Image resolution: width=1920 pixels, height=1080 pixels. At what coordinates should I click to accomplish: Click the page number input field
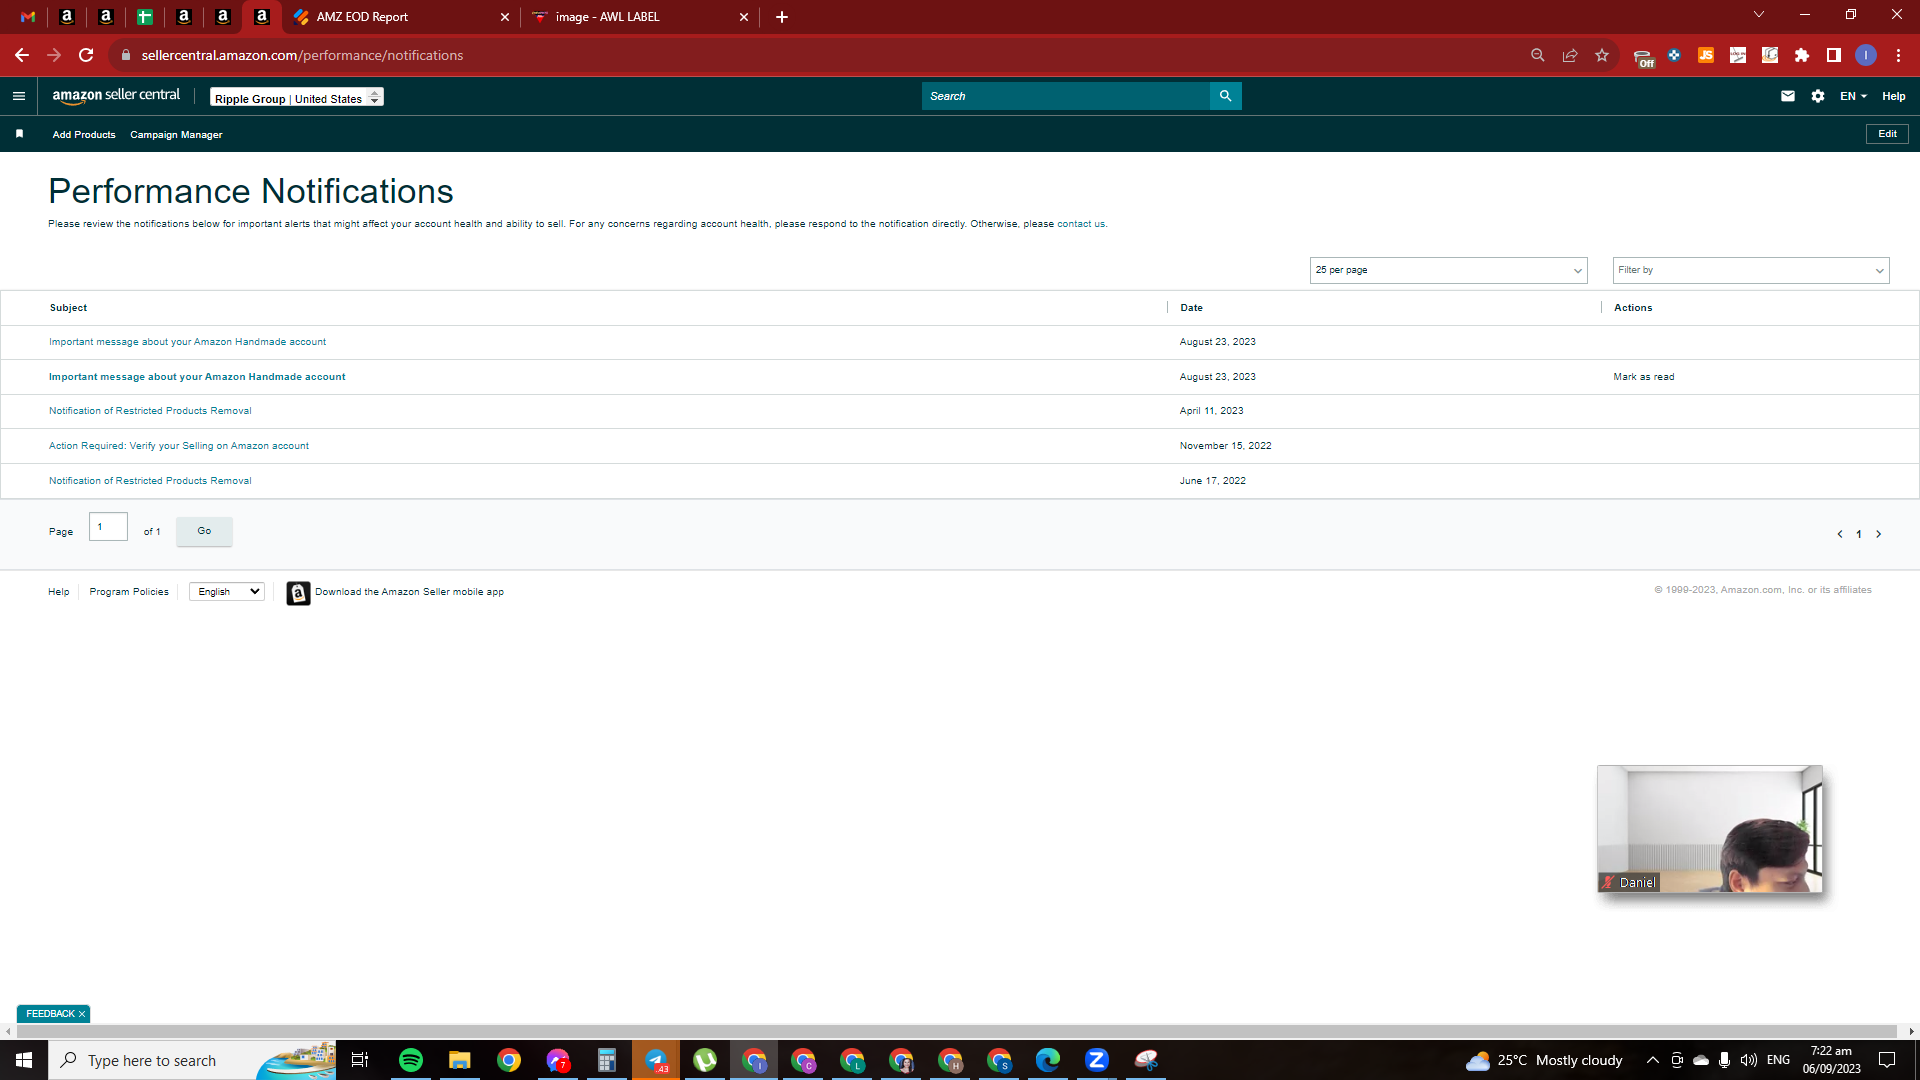tap(108, 527)
